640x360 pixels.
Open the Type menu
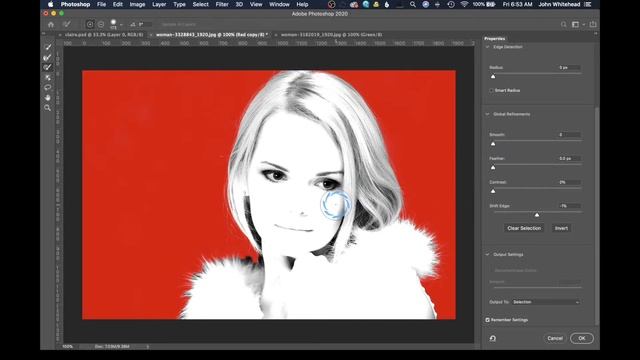click(179, 4)
